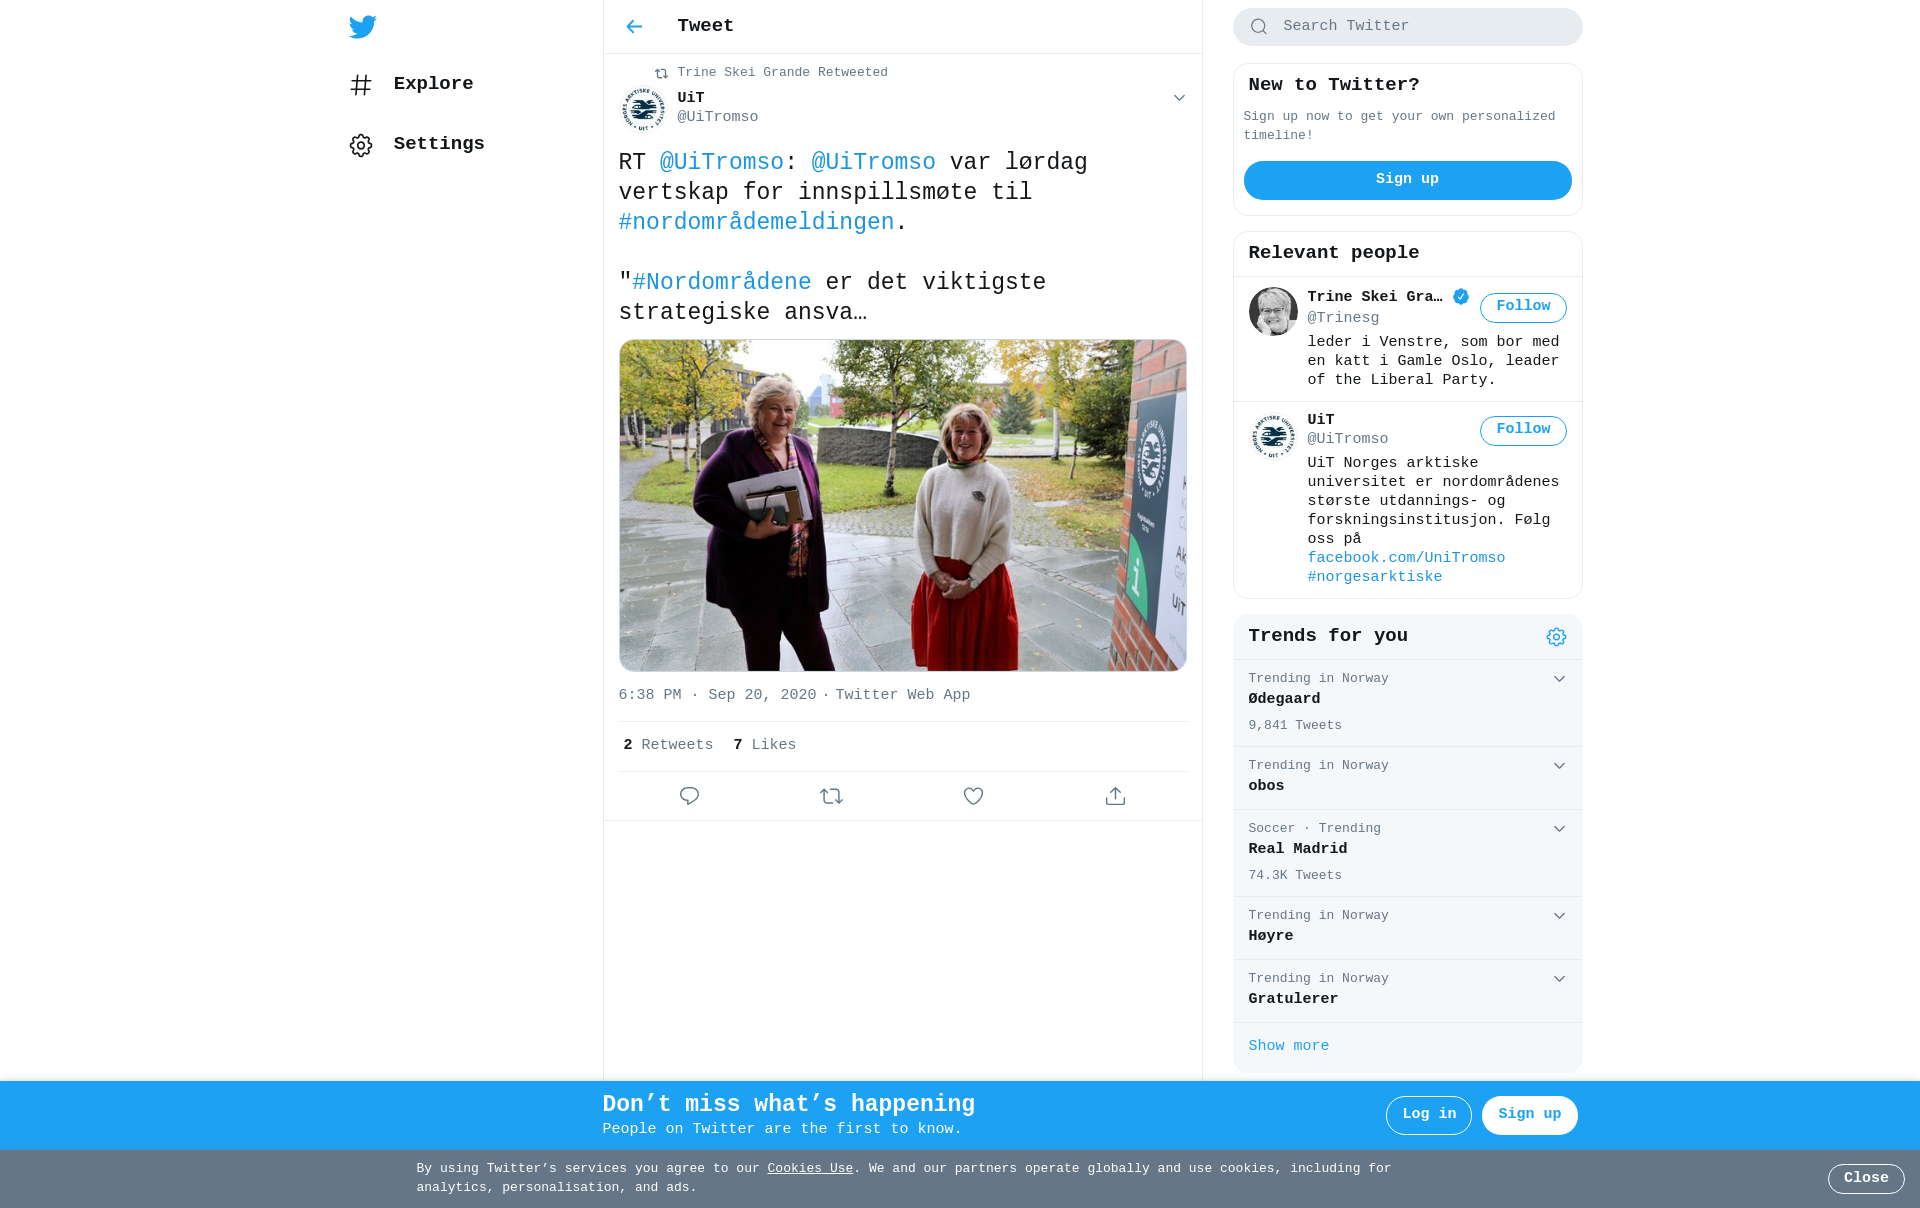Click the search magnifier icon
The width and height of the screenshot is (1920, 1208).
[x=1259, y=27]
